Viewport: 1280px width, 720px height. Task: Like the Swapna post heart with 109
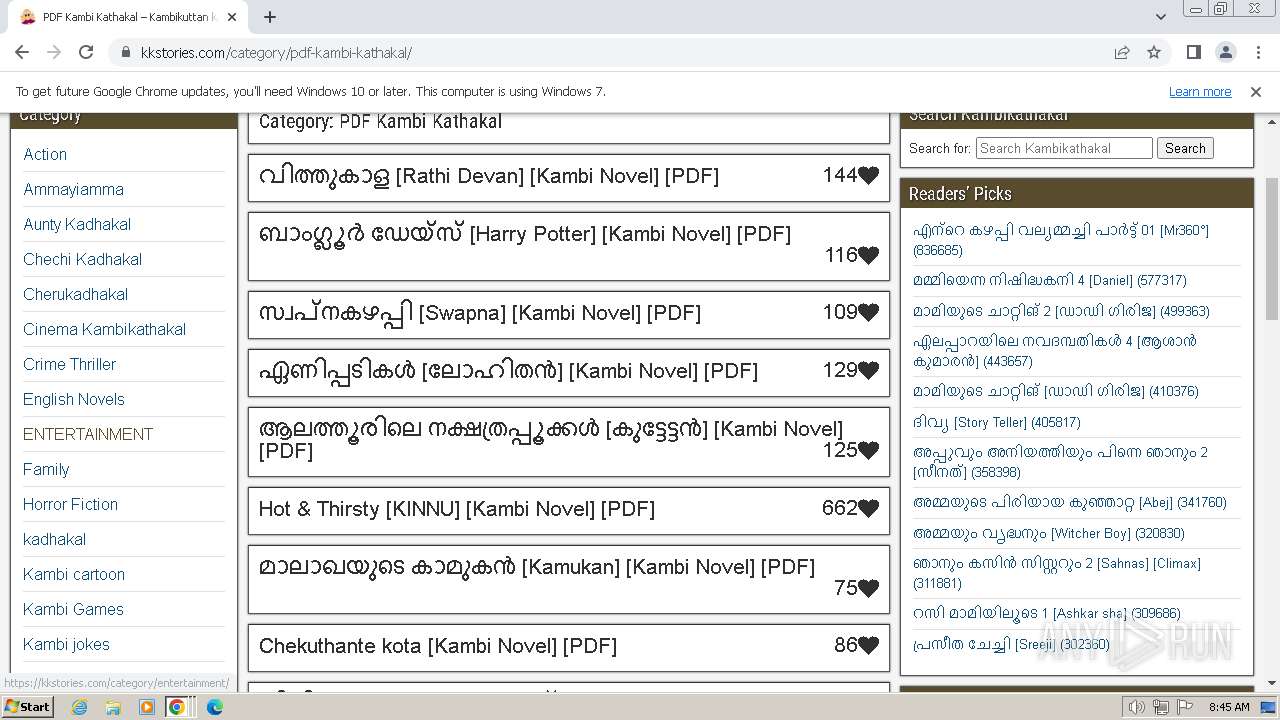(869, 312)
